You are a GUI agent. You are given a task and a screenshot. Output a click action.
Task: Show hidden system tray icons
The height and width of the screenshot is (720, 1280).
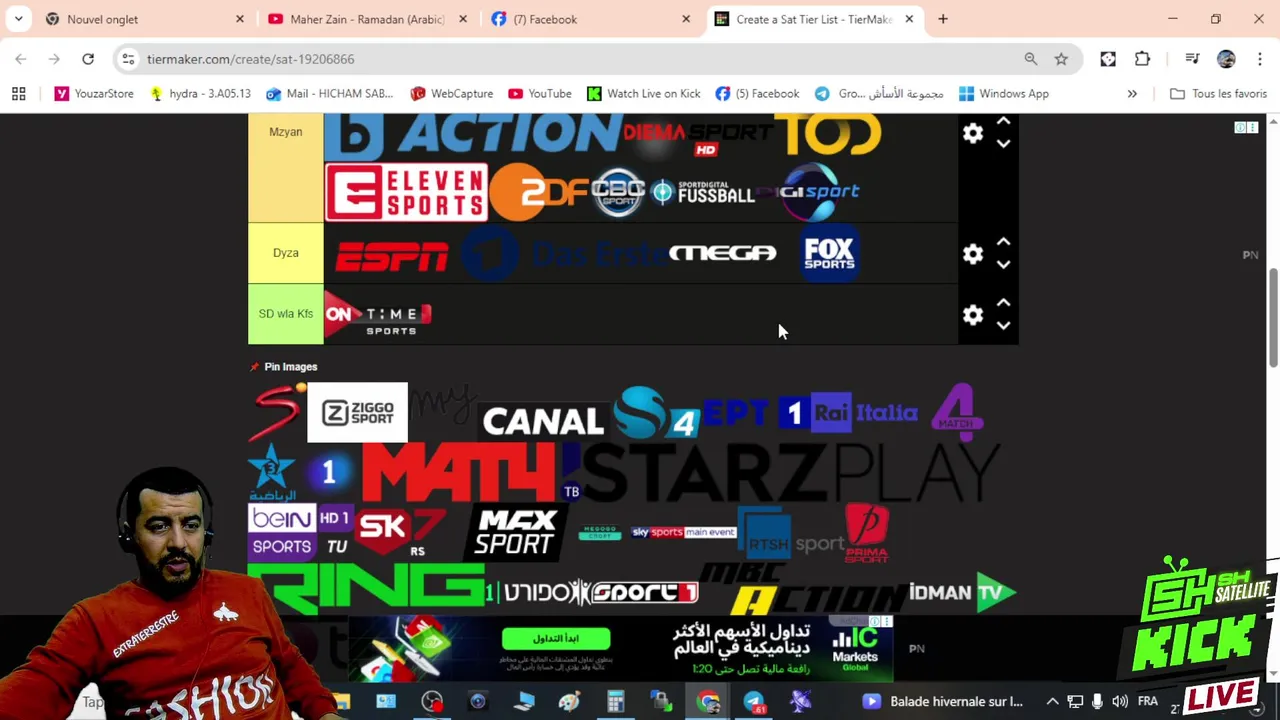click(x=1052, y=702)
